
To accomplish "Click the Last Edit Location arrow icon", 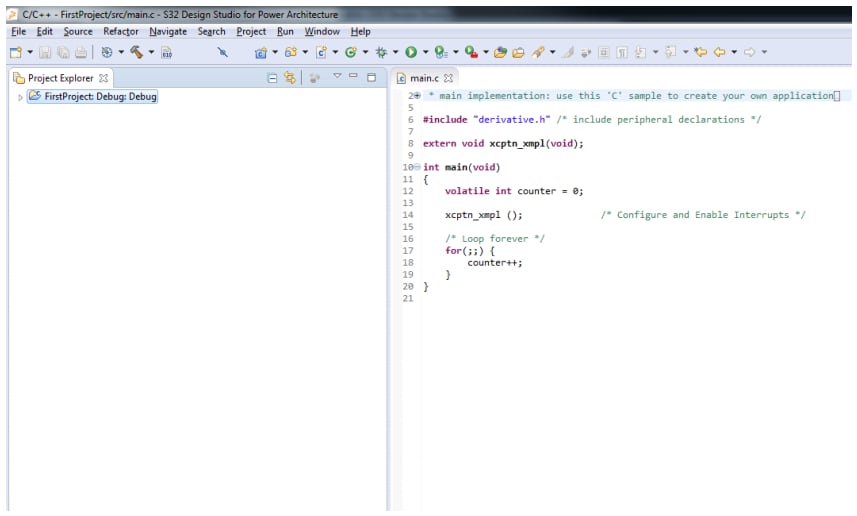I will (700, 52).
